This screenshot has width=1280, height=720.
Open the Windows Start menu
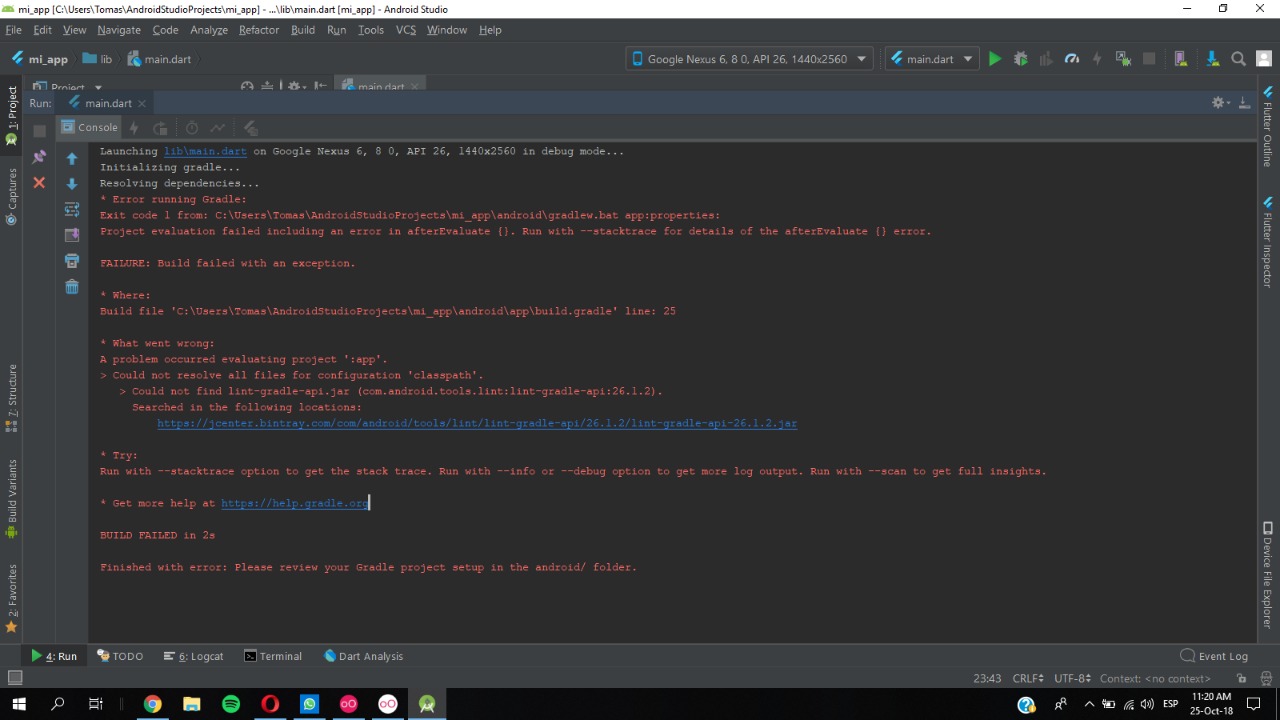[19, 704]
